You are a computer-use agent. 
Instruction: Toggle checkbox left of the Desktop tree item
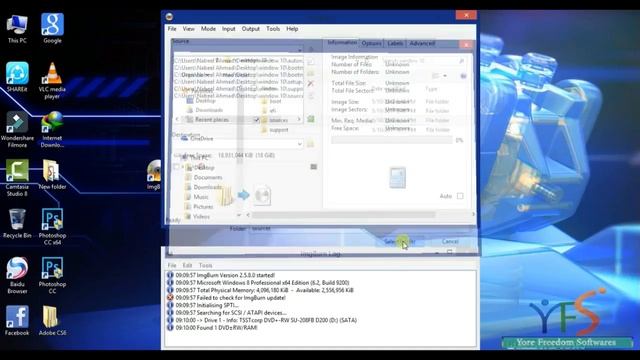[176, 167]
